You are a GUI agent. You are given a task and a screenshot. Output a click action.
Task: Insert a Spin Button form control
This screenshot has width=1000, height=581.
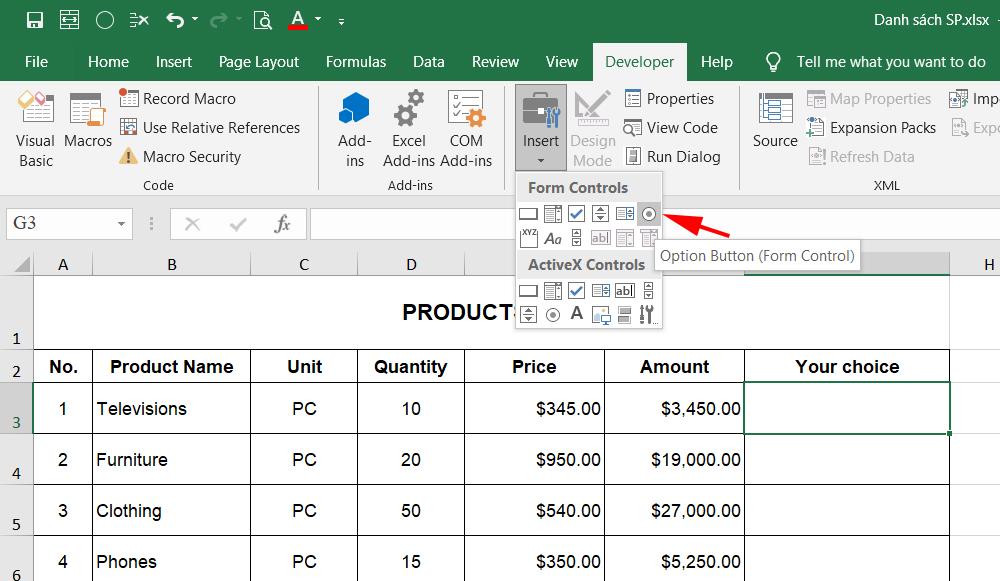[x=600, y=214]
